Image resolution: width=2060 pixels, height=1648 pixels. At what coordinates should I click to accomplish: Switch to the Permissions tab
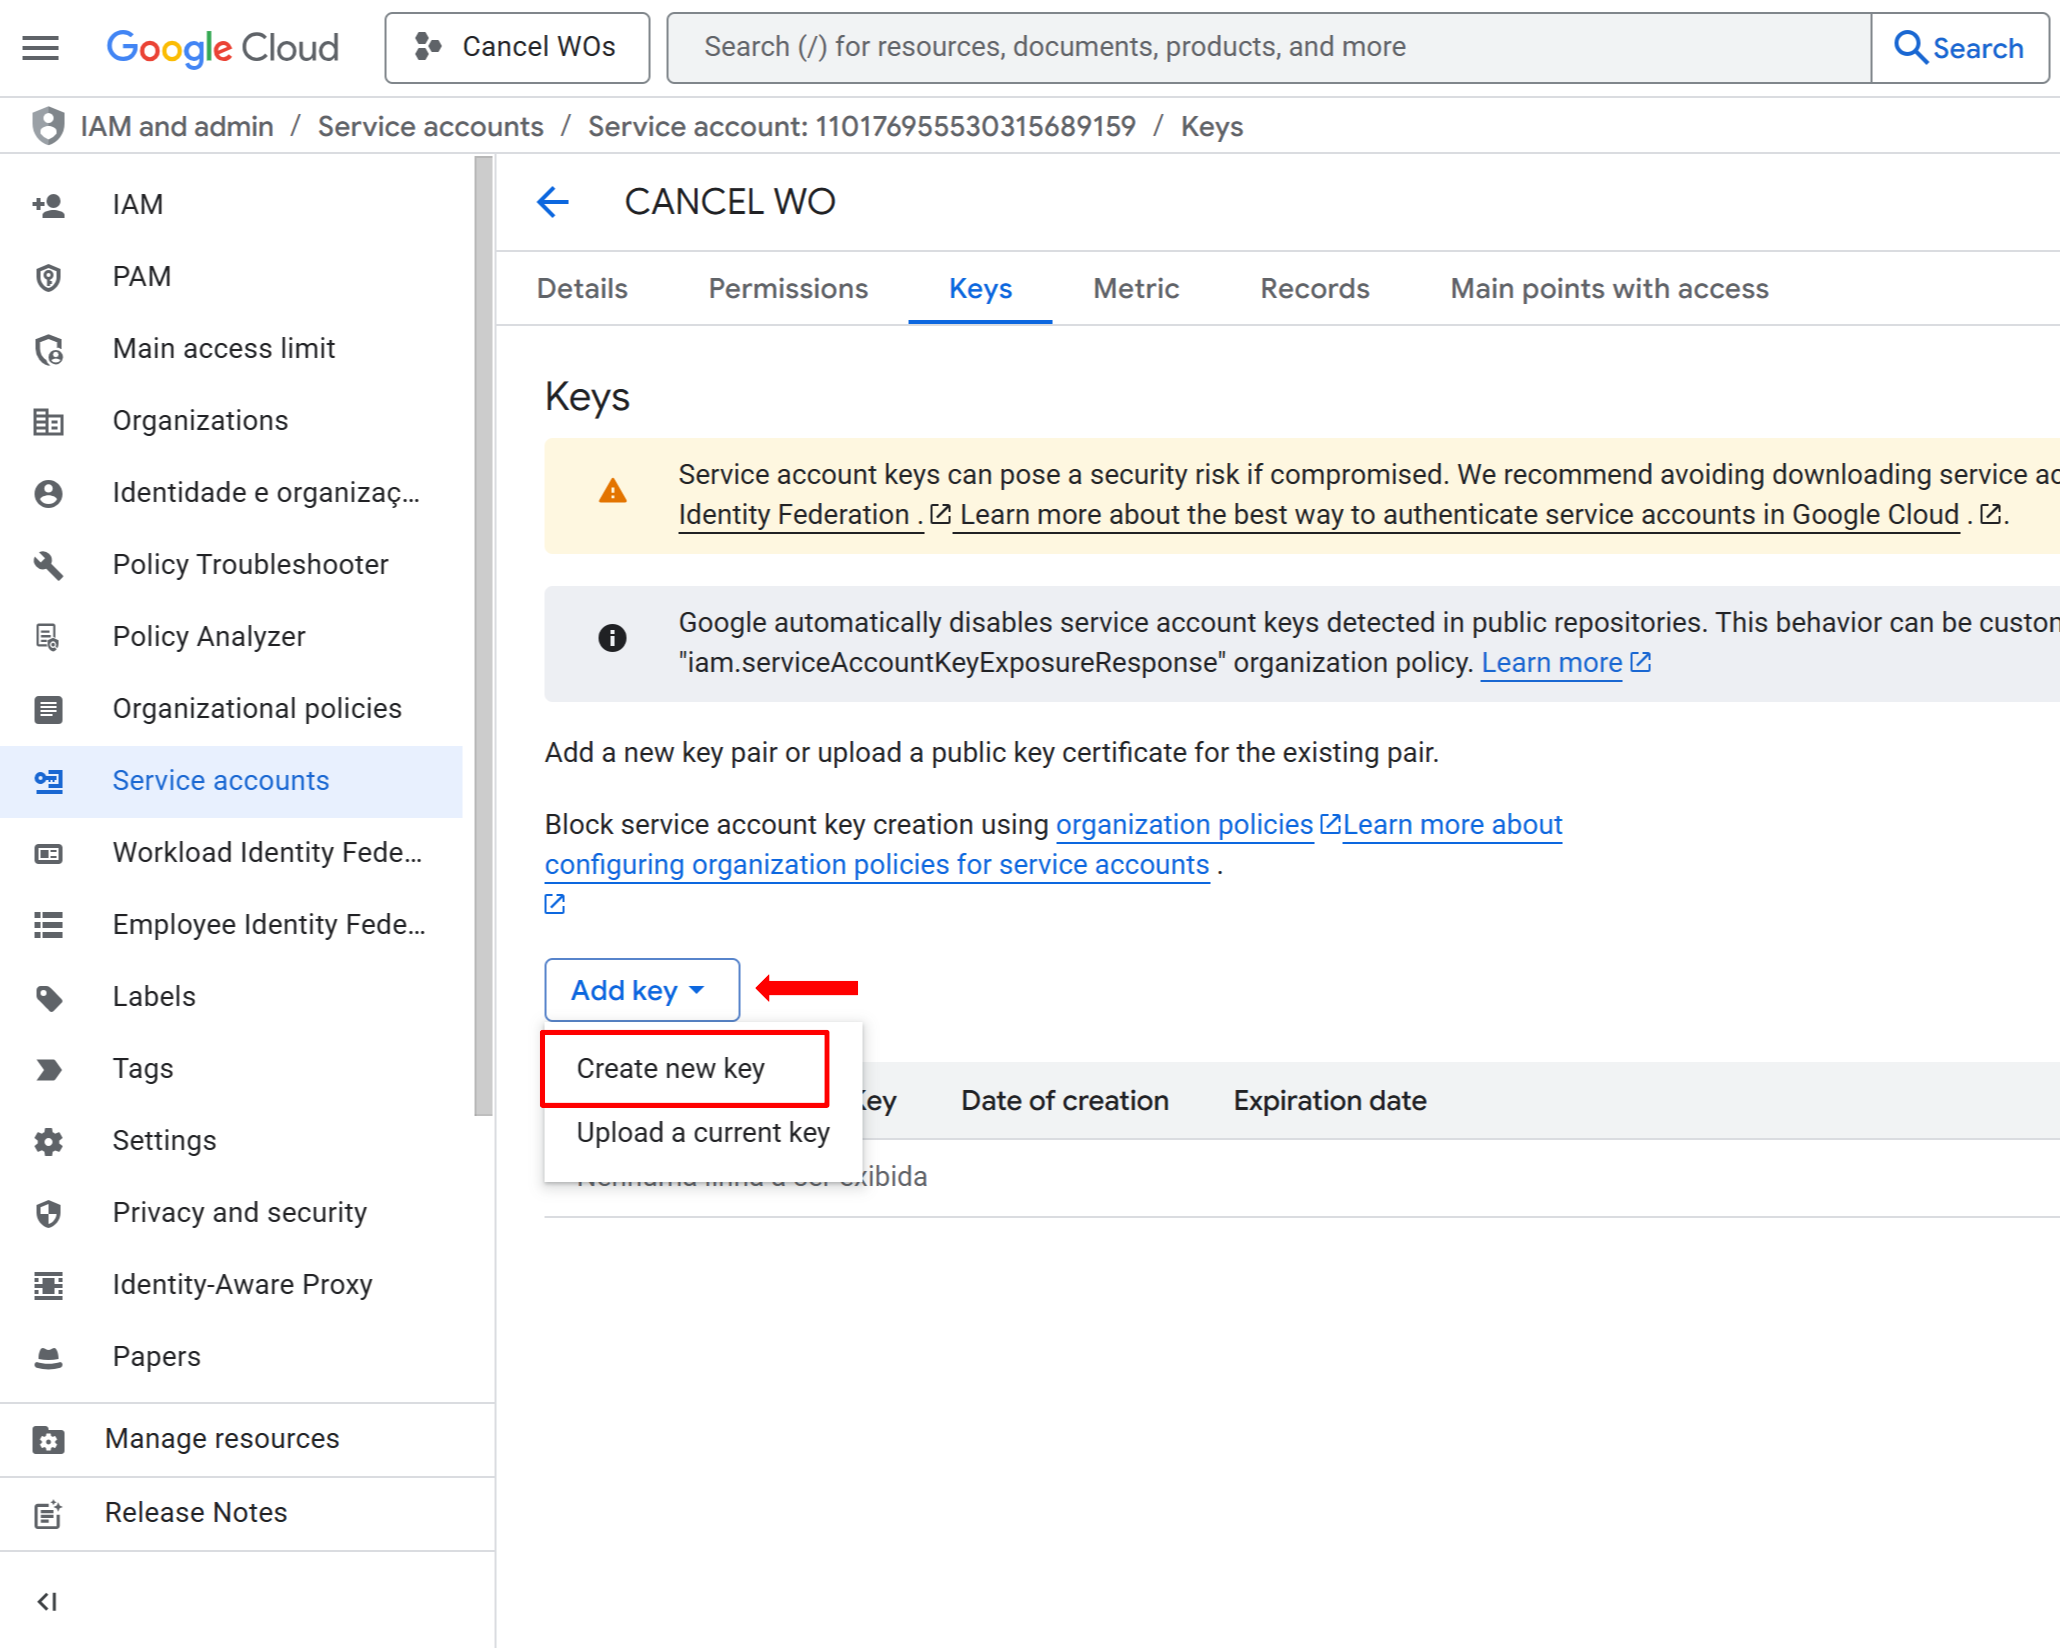click(x=788, y=288)
